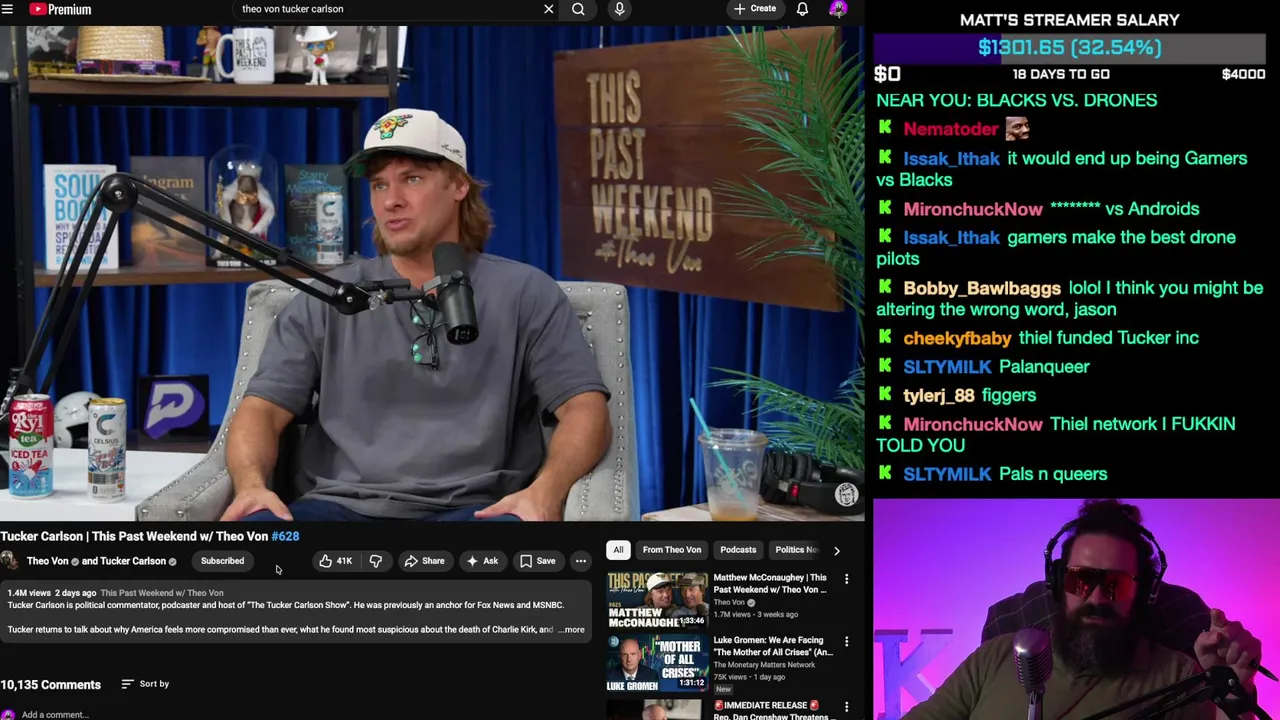The width and height of the screenshot is (1280, 720).
Task: Select the Podcasts chip
Action: [738, 550]
